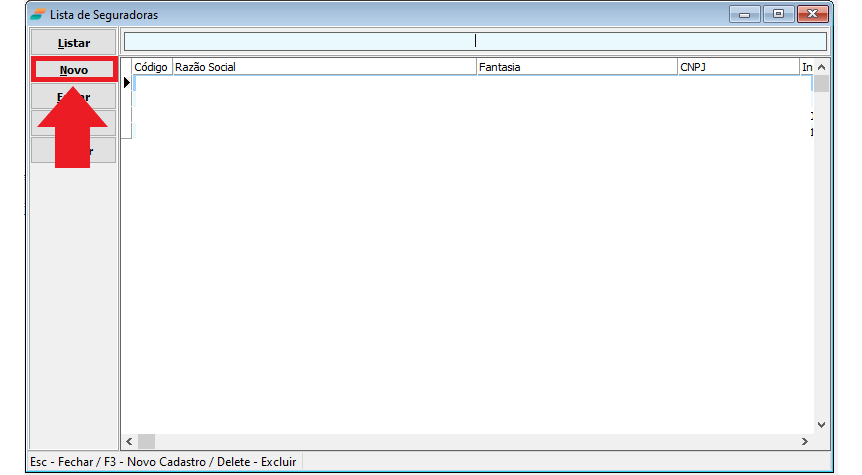Click the horizontal scrollbar left arrow

[129, 441]
